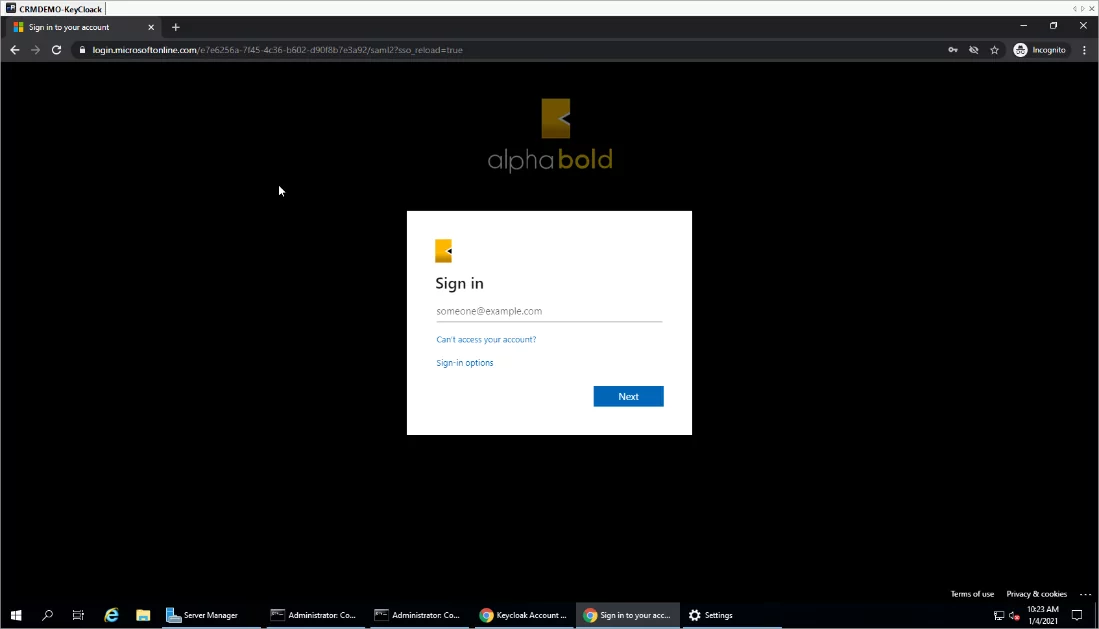Minimize the Chrome window
Screen dimensions: 1099x629
point(1023,26)
